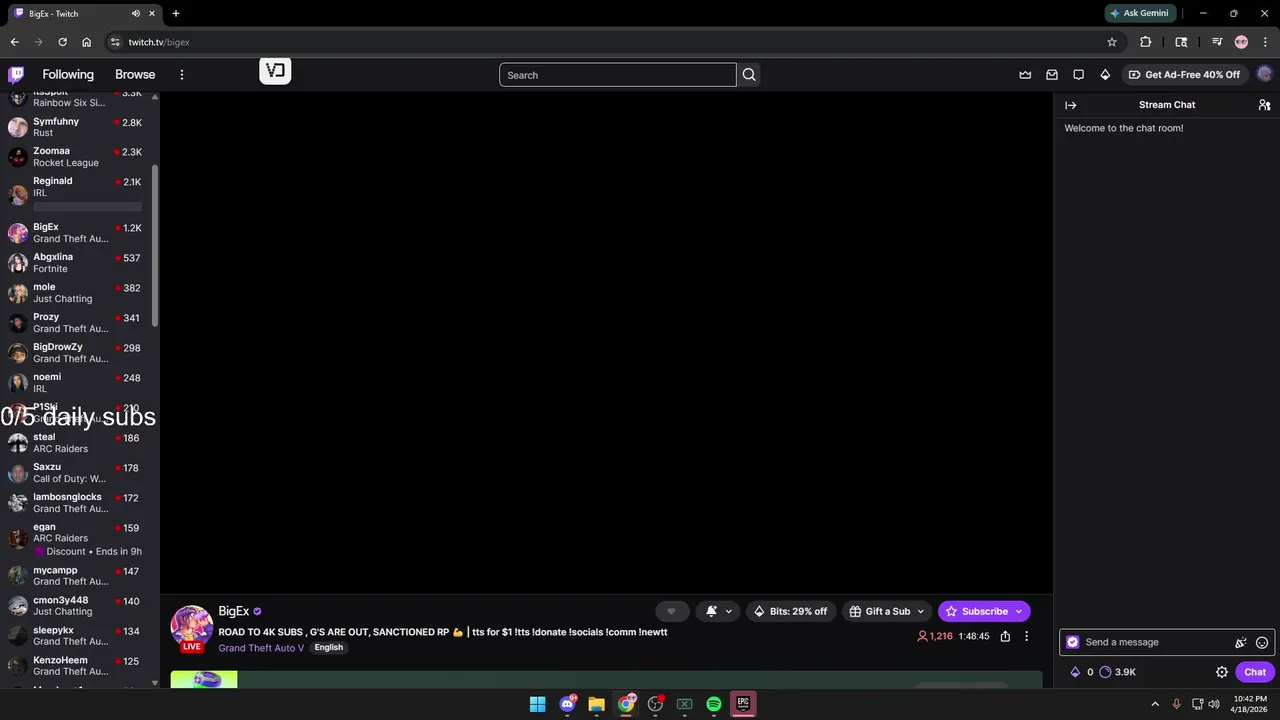Open Zoomaa's Rocket League channel
Screen dimensions: 1280x720
point(78,157)
